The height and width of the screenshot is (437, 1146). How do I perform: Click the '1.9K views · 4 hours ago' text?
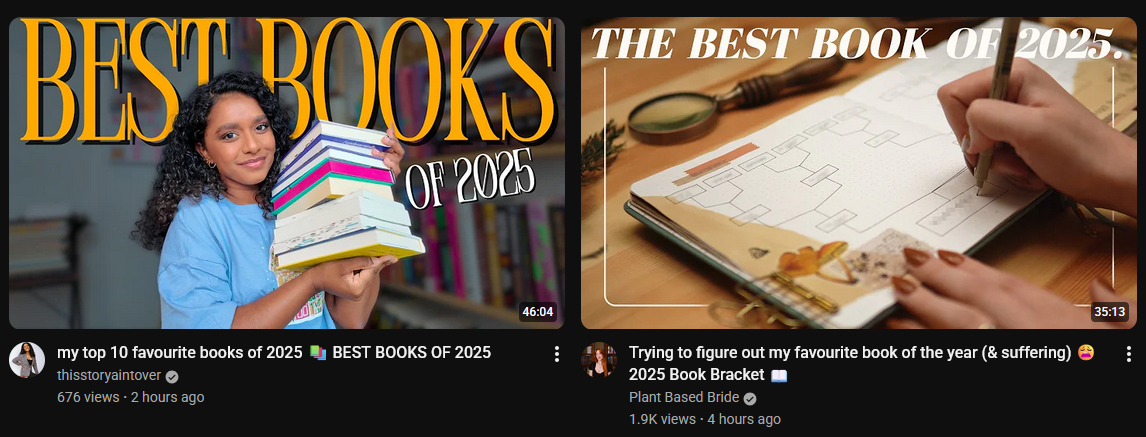click(x=705, y=419)
